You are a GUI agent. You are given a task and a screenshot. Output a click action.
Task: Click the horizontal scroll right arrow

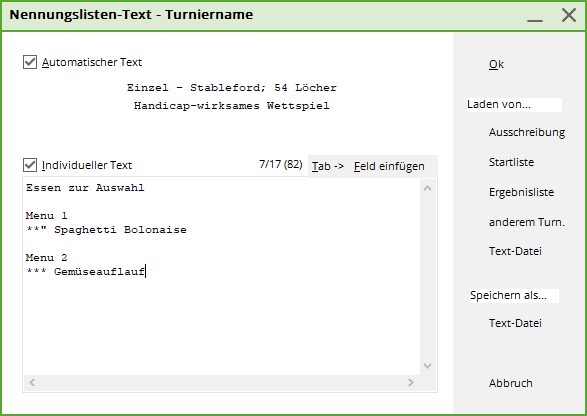tap(411, 382)
